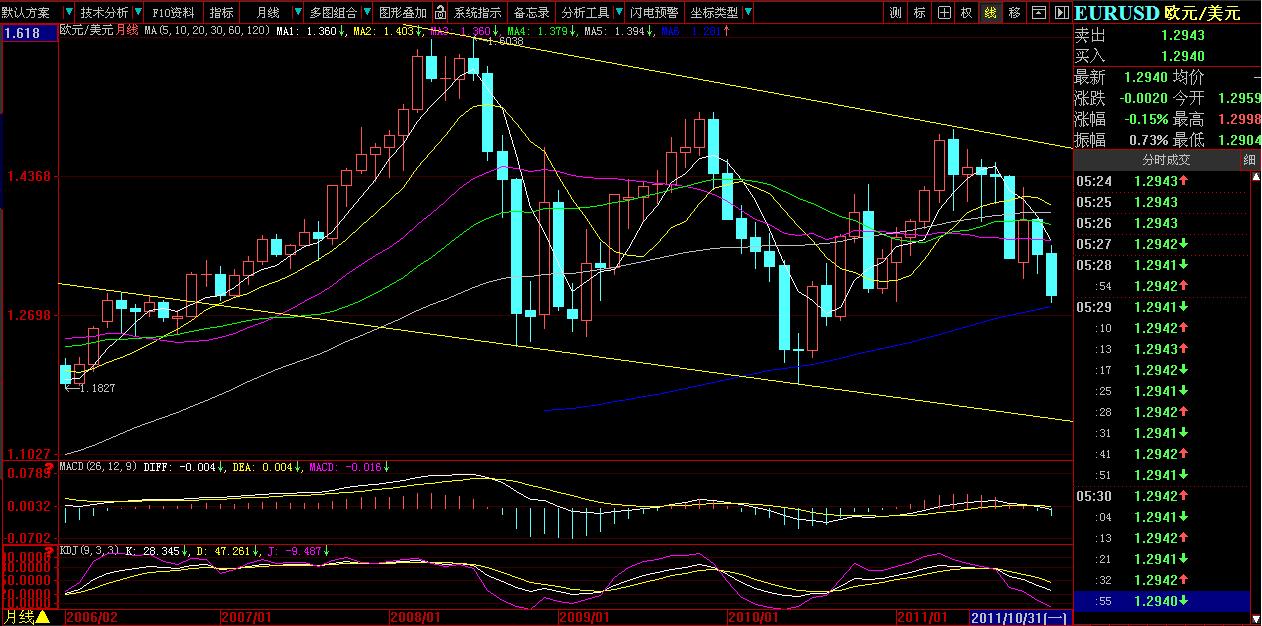
Task: Click the 1.618 value box
Action: (x=28, y=33)
